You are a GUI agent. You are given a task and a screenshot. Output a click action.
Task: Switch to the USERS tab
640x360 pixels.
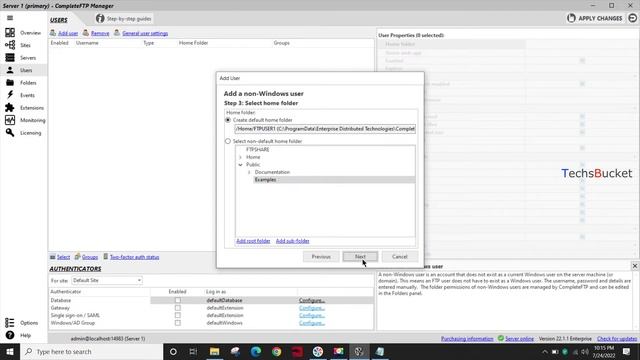(59, 20)
